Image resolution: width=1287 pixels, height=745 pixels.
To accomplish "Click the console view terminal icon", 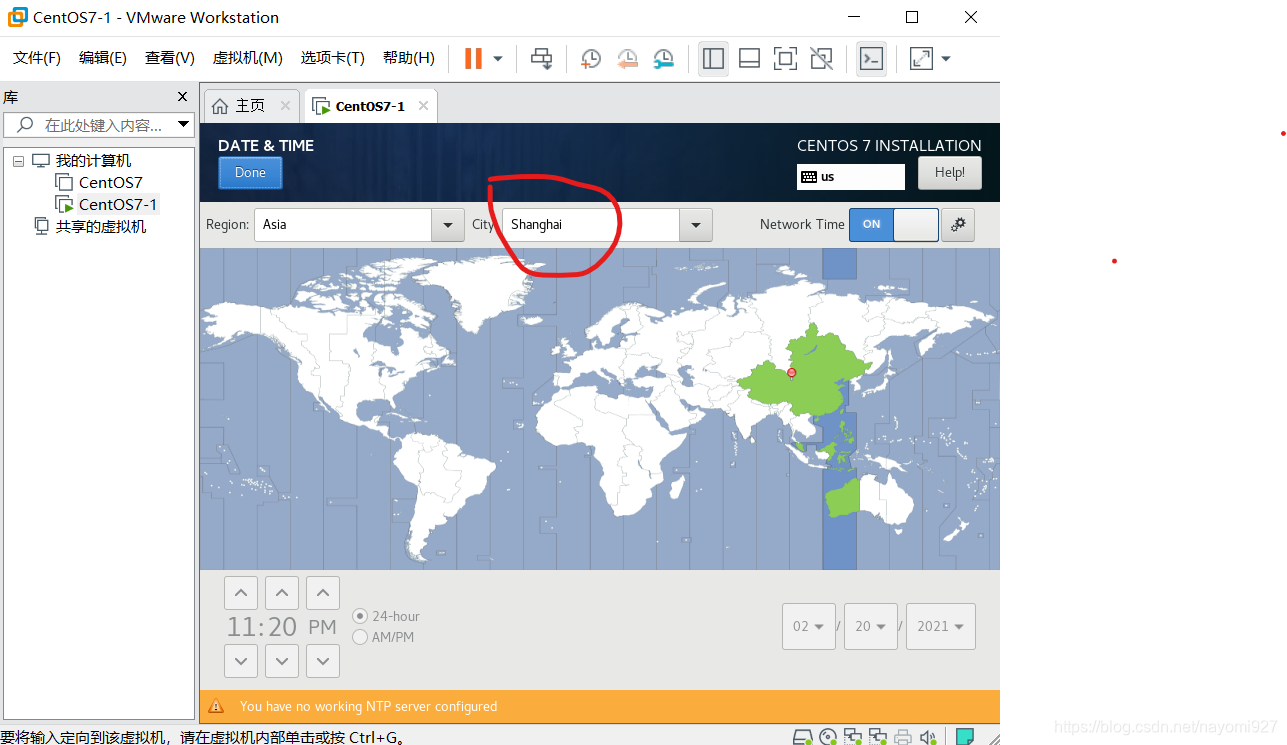I will click(x=871, y=58).
